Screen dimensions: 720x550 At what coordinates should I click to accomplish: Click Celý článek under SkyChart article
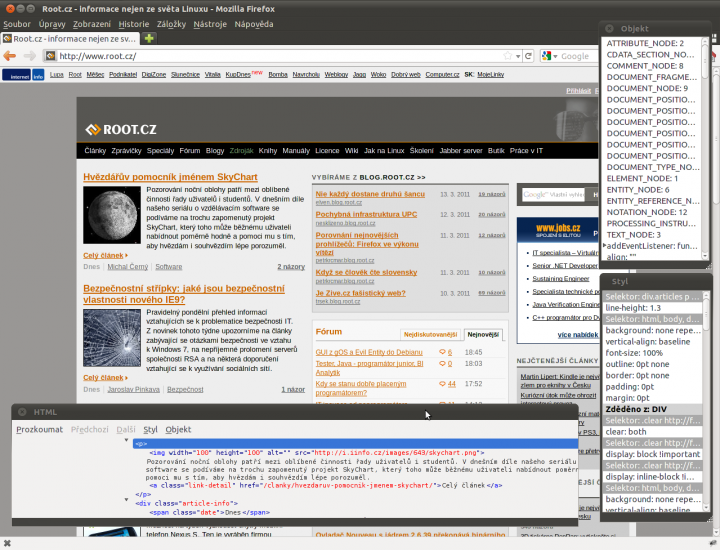tap(105, 255)
